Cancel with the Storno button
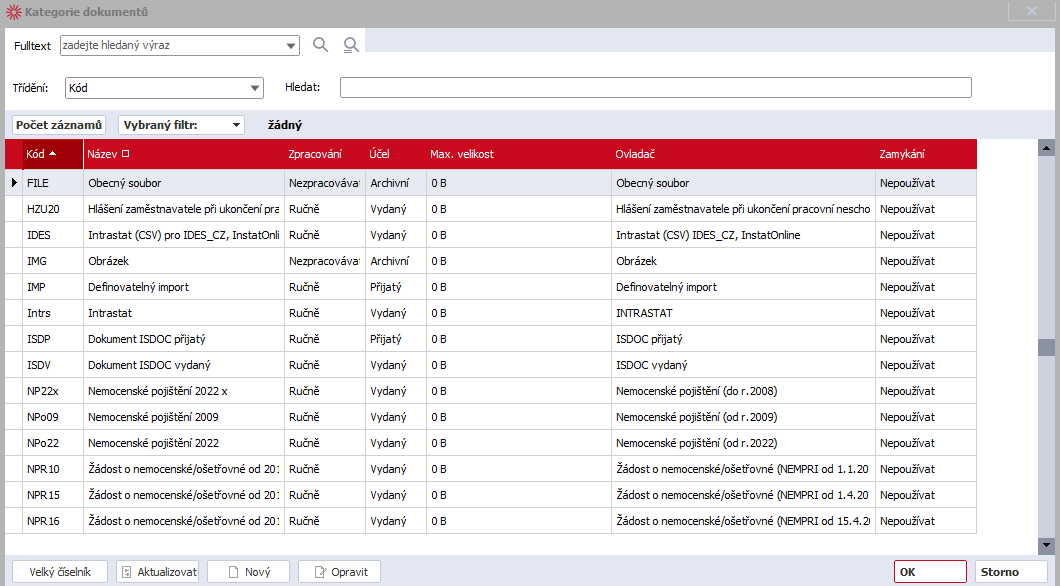1060x586 pixels. coord(1010,572)
